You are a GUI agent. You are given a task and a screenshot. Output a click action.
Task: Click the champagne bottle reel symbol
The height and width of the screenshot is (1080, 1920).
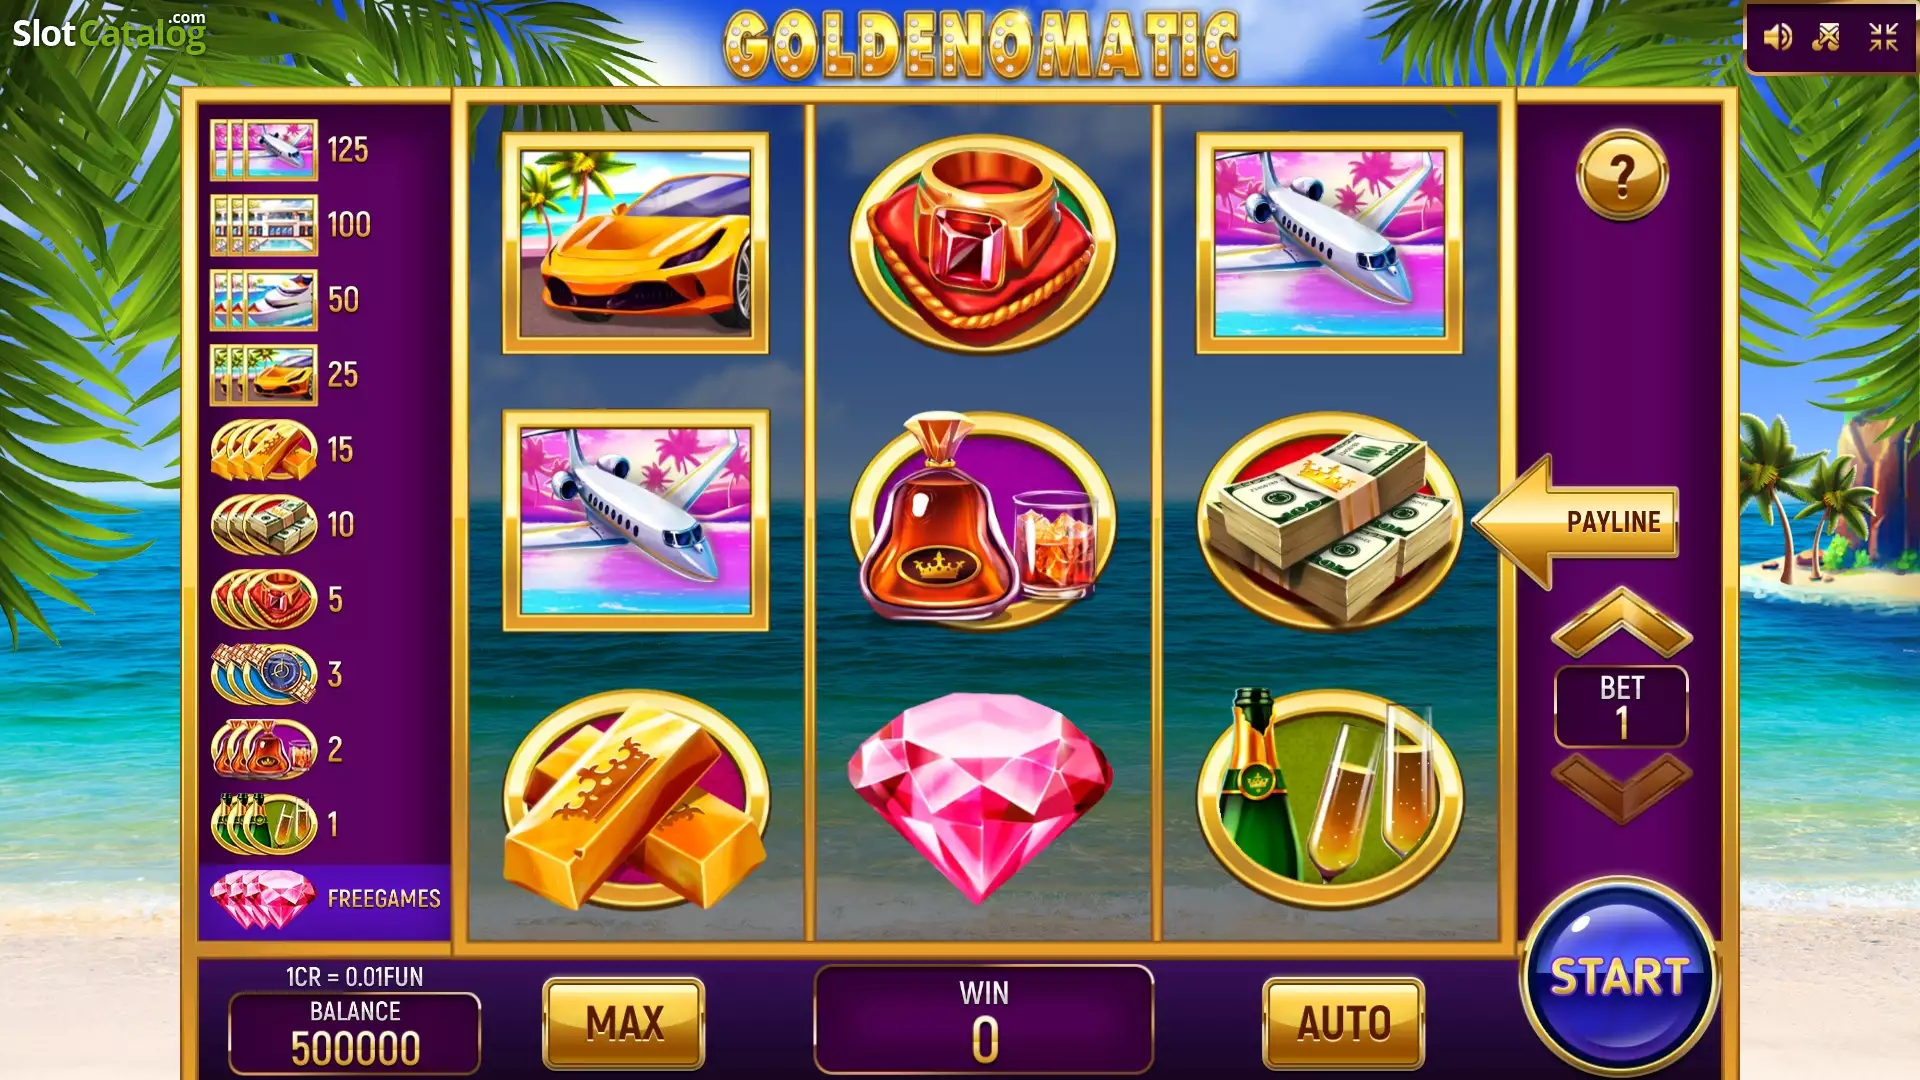1329,797
